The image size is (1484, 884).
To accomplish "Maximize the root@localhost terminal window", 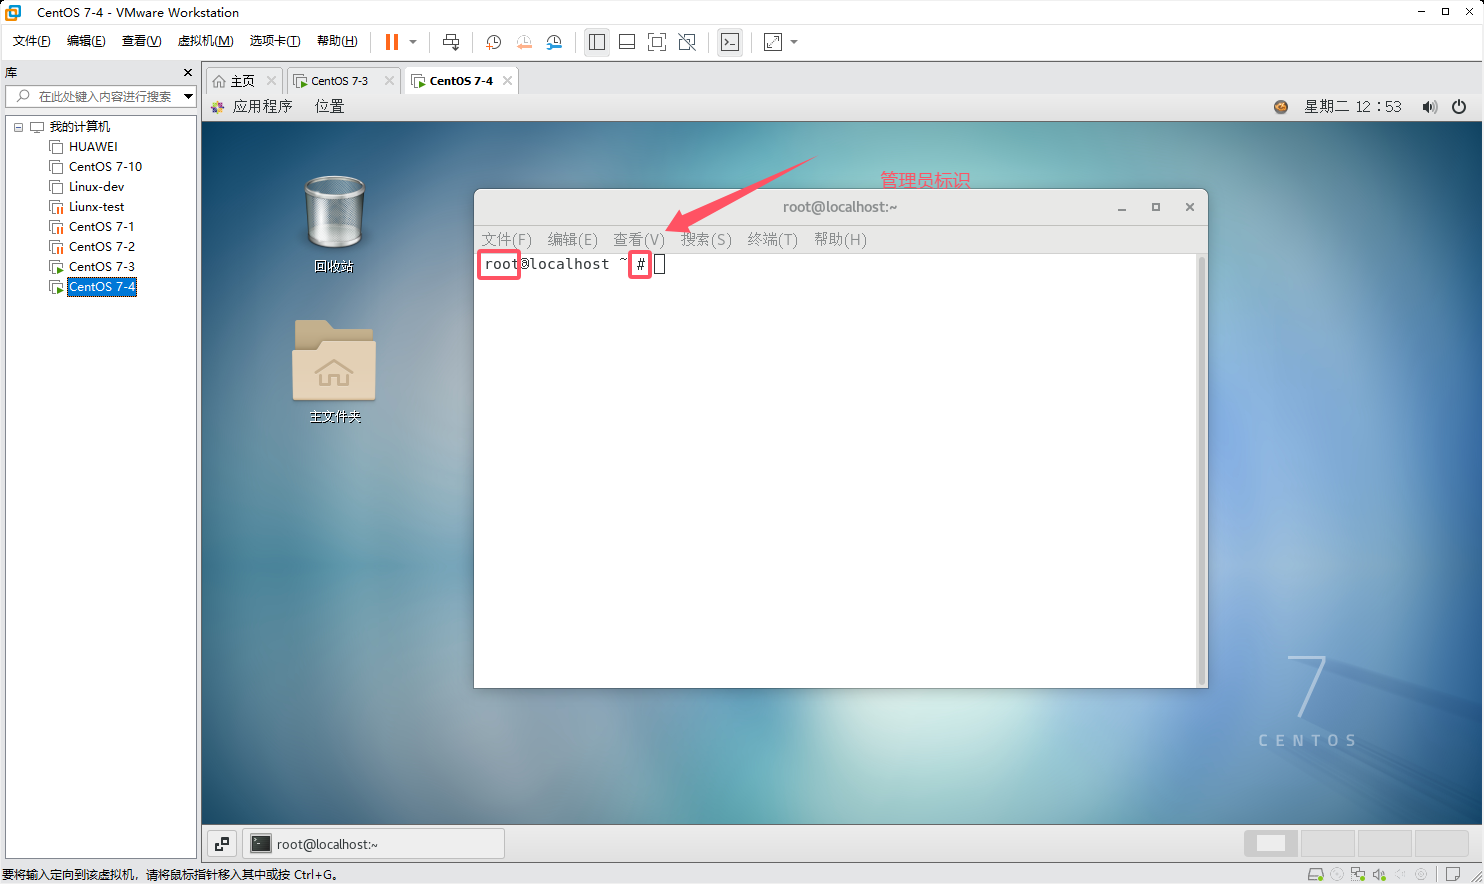I will coord(1156,207).
